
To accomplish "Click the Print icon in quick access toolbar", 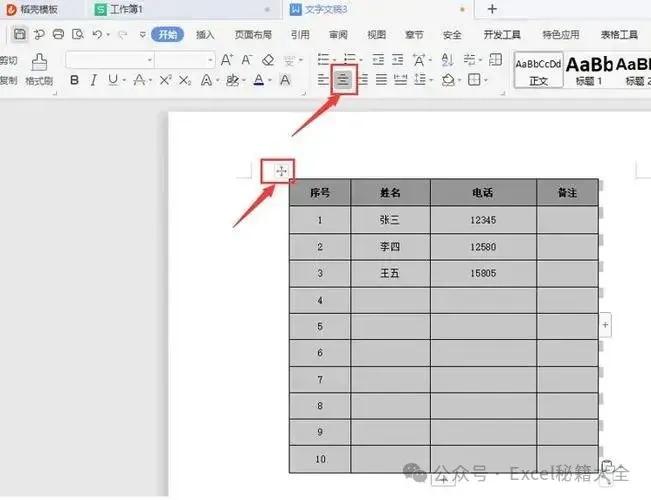I will point(58,34).
